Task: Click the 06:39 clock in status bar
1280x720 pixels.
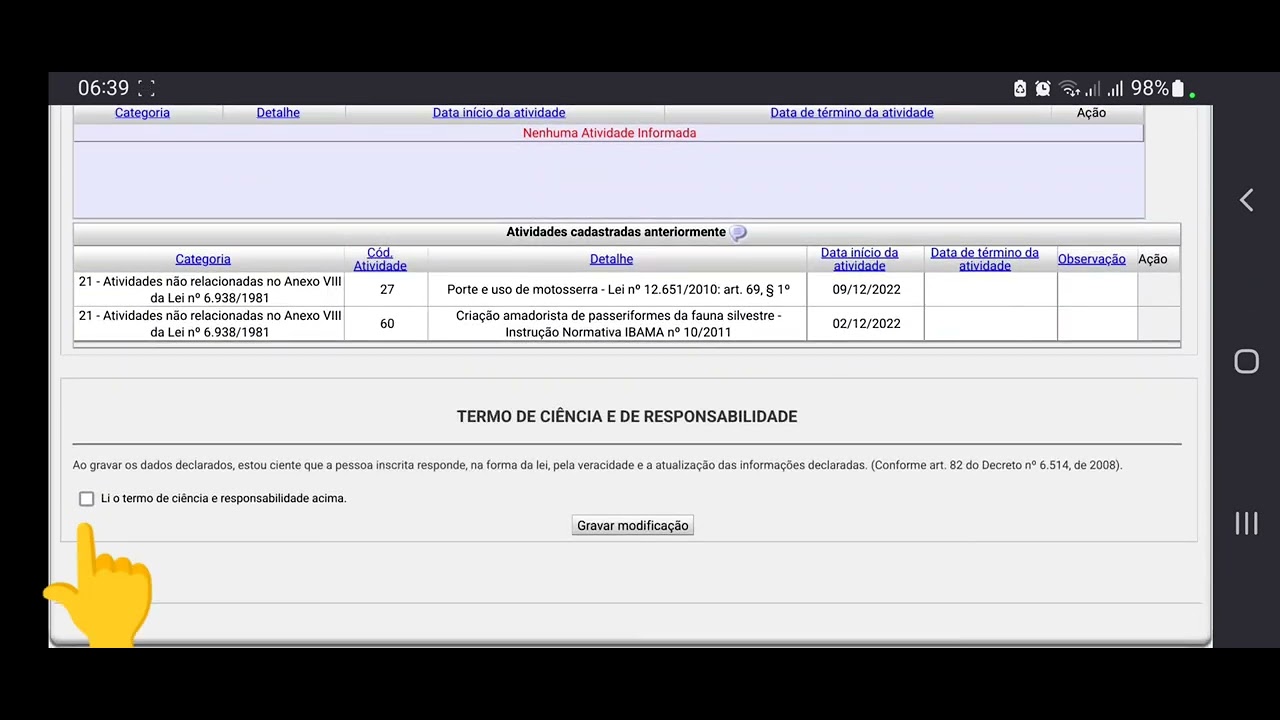Action: pyautogui.click(x=104, y=88)
